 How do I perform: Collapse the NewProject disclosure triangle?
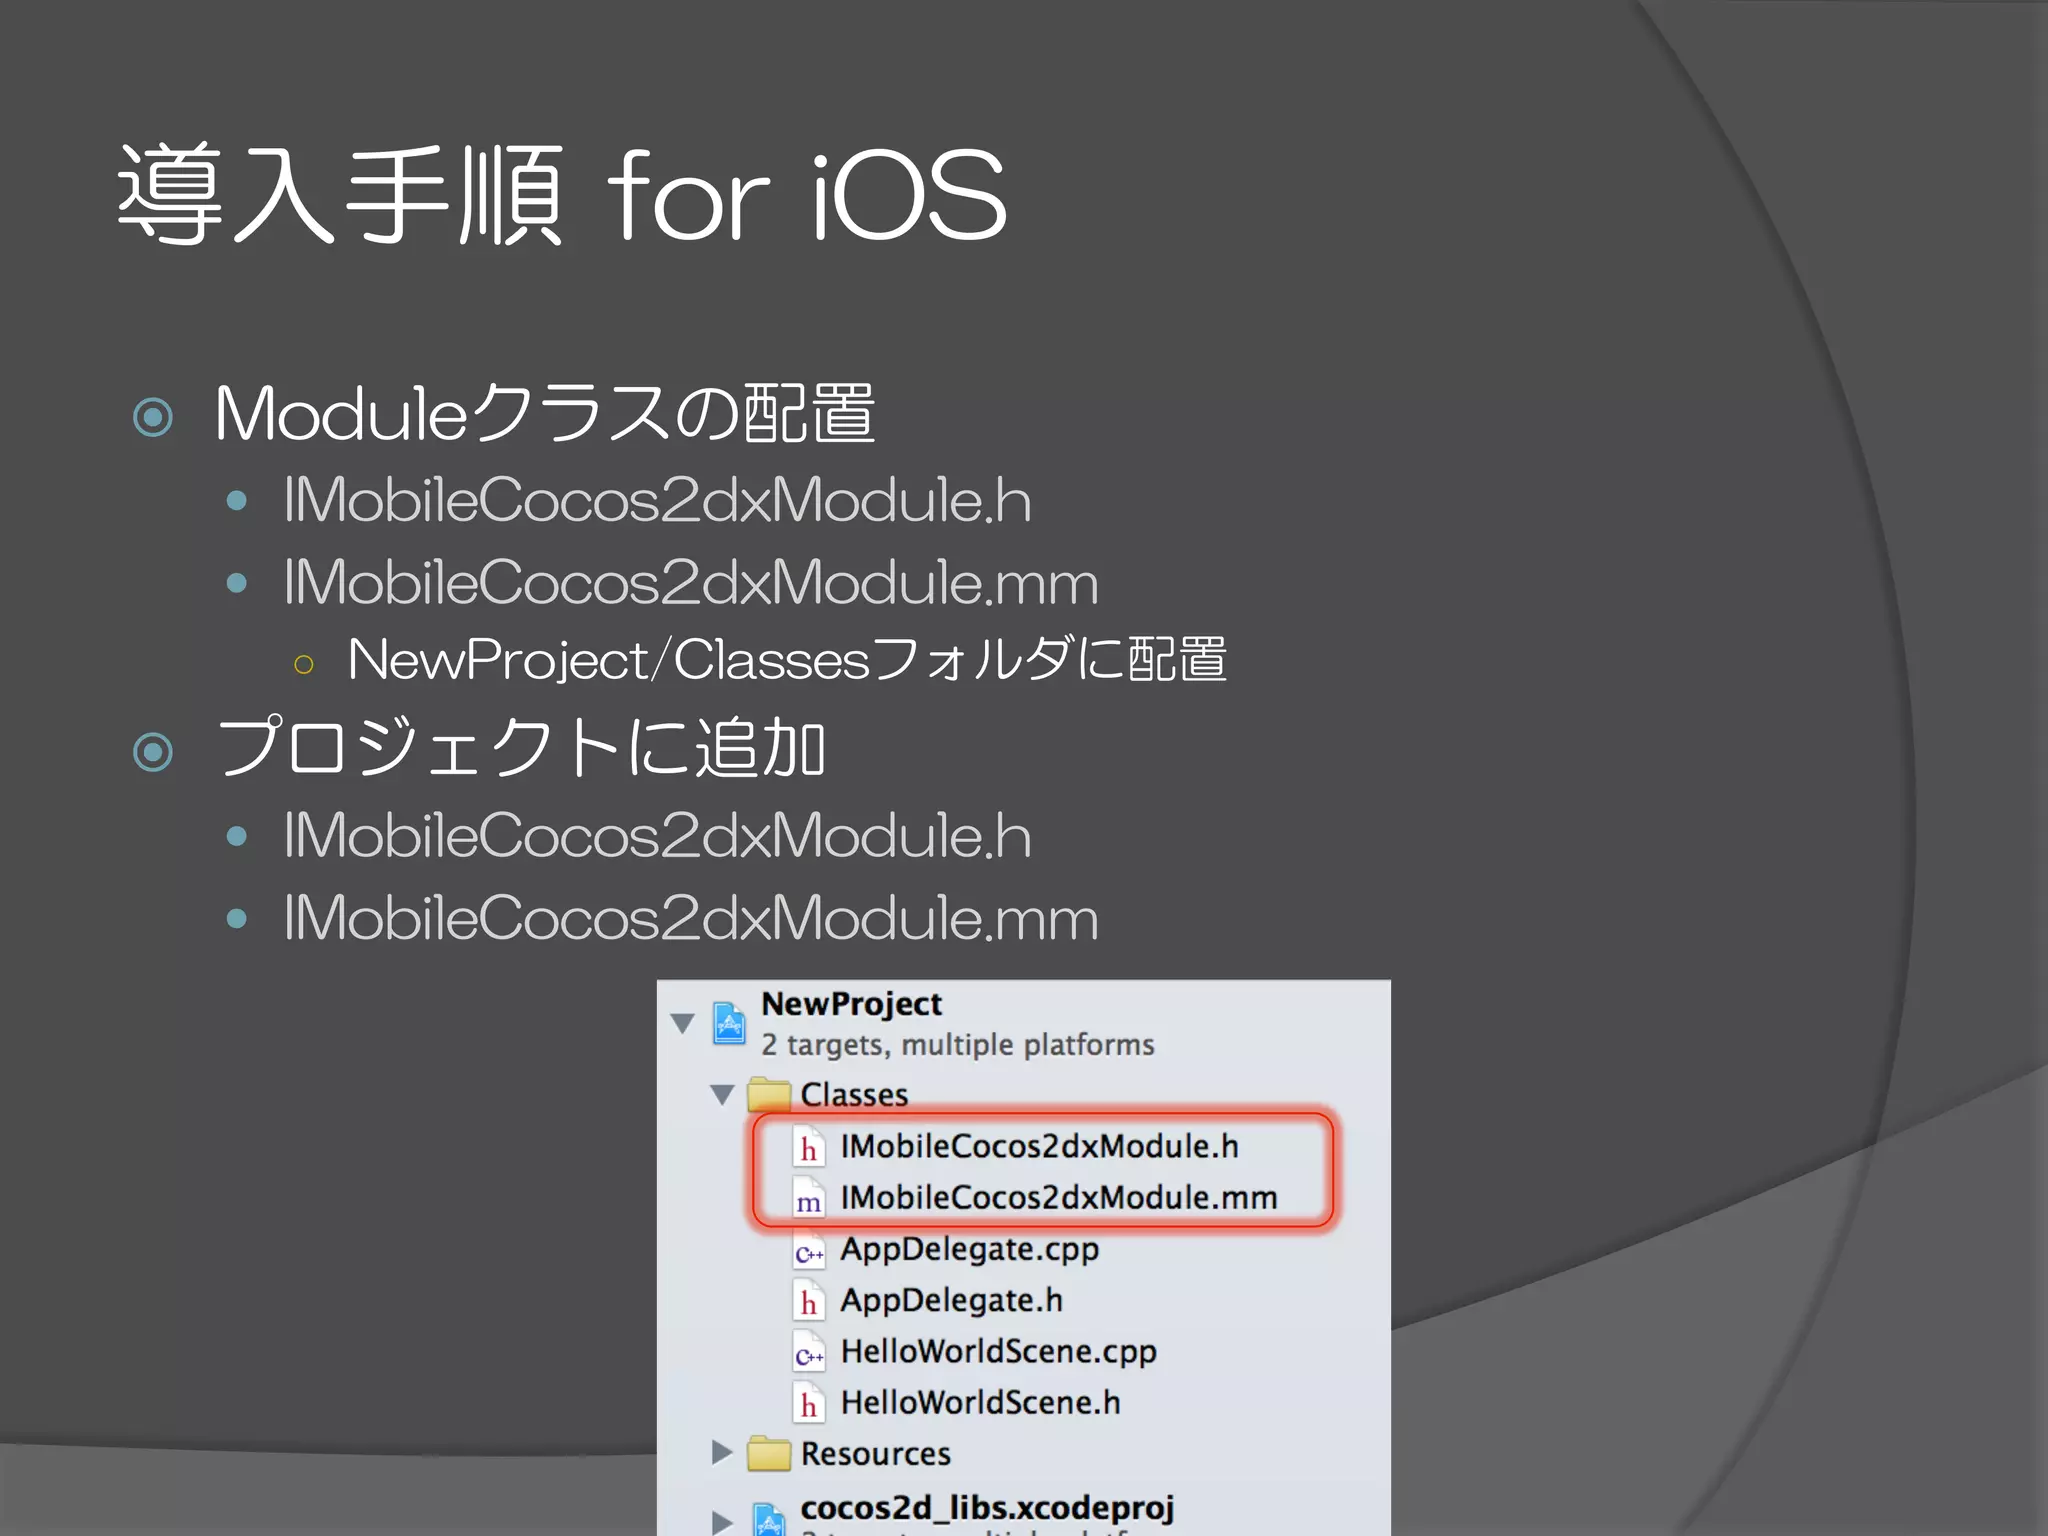coord(683,1023)
